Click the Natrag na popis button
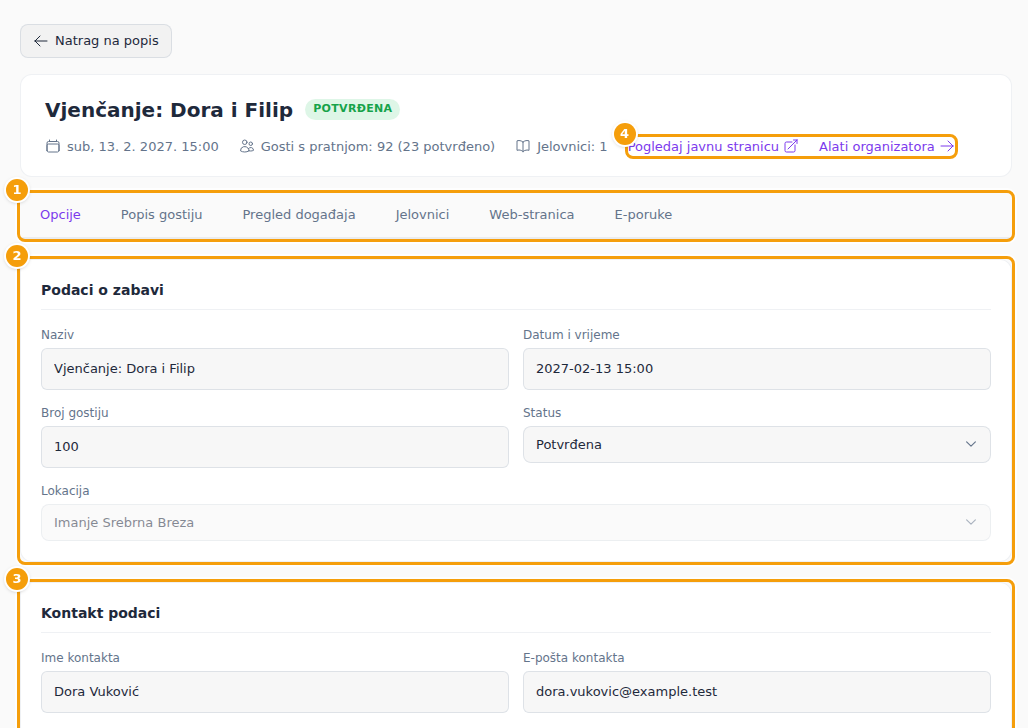 [96, 41]
